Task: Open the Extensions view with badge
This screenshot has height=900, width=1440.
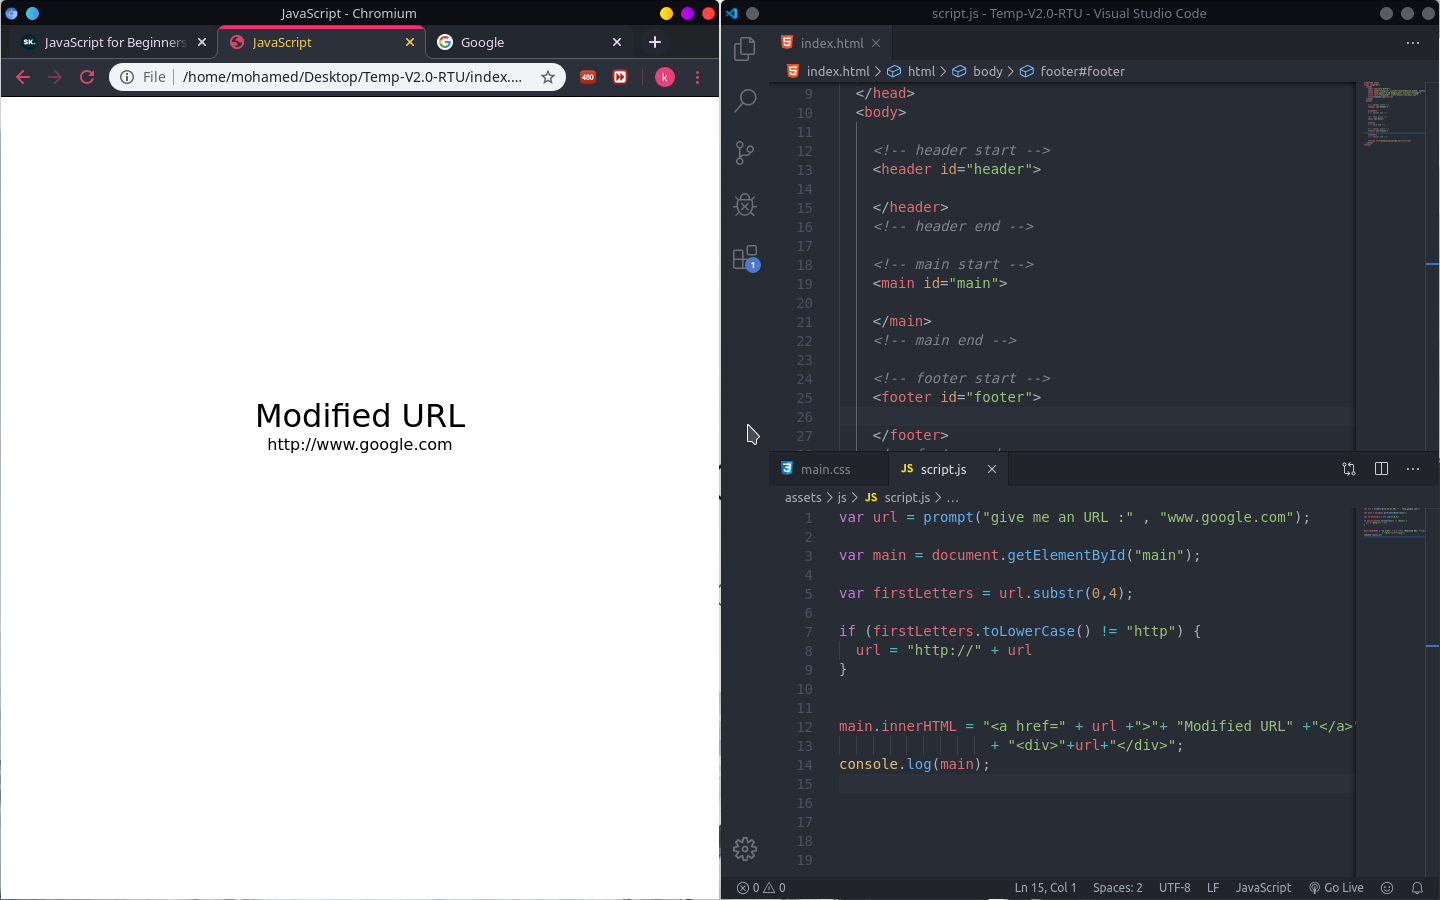Action: pos(745,258)
